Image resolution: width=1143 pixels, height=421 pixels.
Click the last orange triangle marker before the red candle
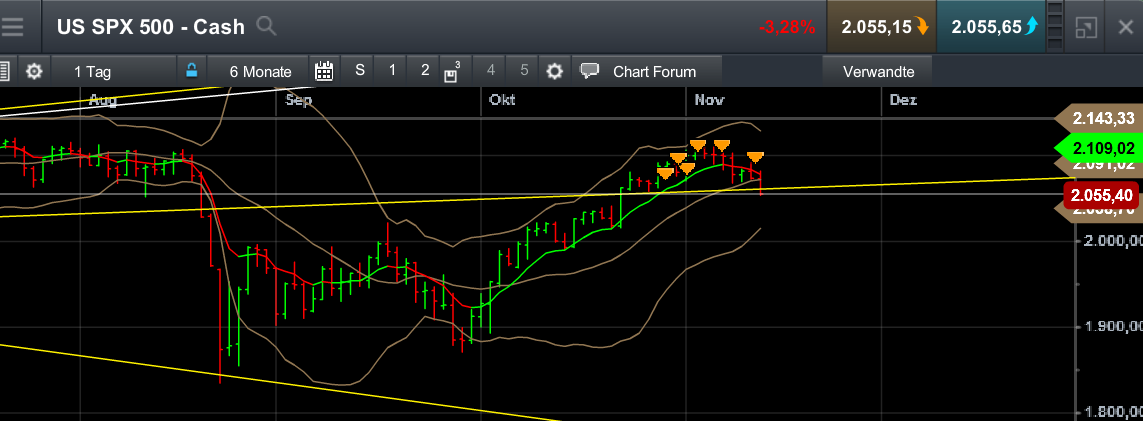[755, 157]
